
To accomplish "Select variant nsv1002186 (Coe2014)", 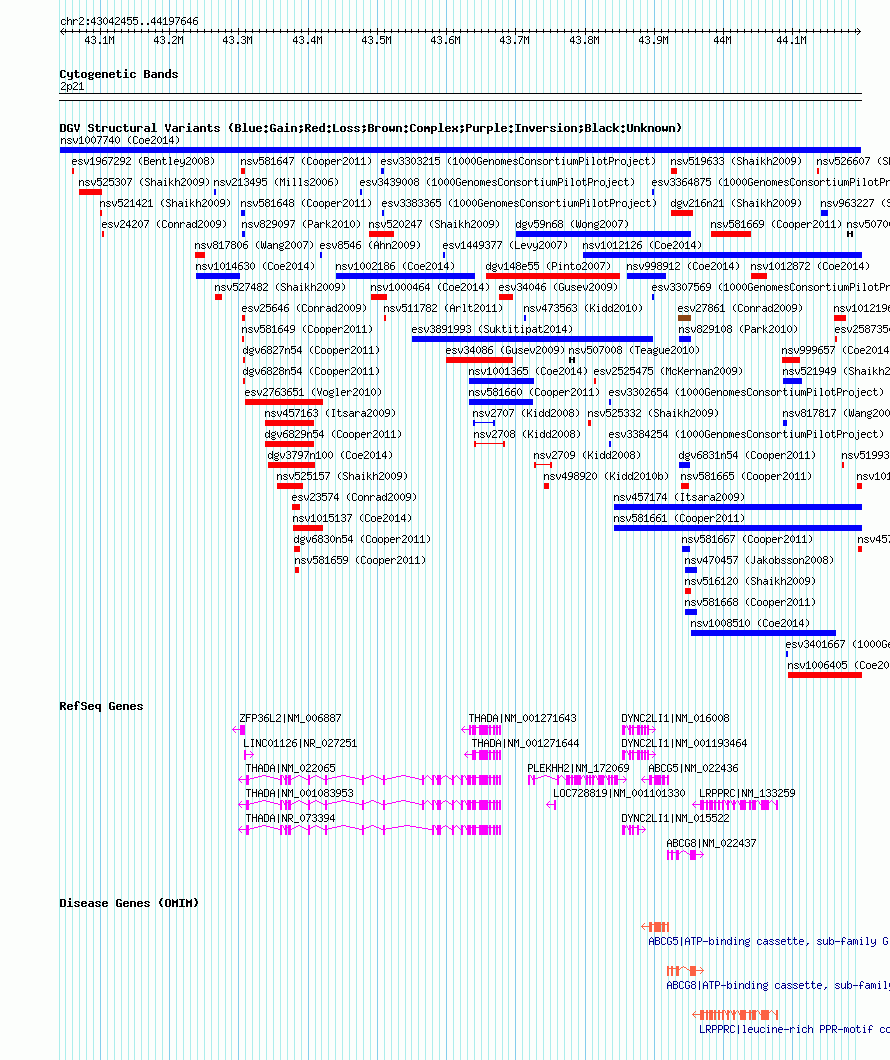I will tap(395, 266).
